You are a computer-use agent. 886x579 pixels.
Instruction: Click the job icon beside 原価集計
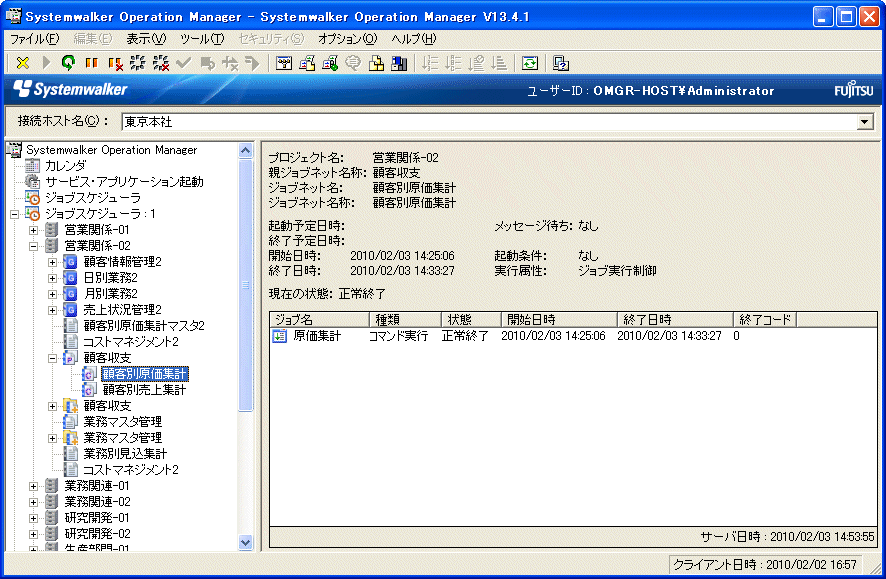(x=280, y=336)
